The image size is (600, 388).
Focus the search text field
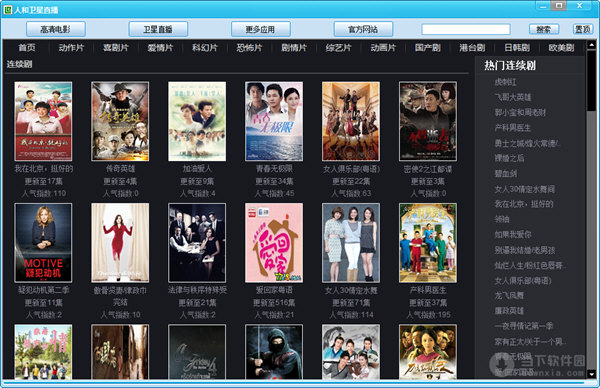click(x=466, y=29)
